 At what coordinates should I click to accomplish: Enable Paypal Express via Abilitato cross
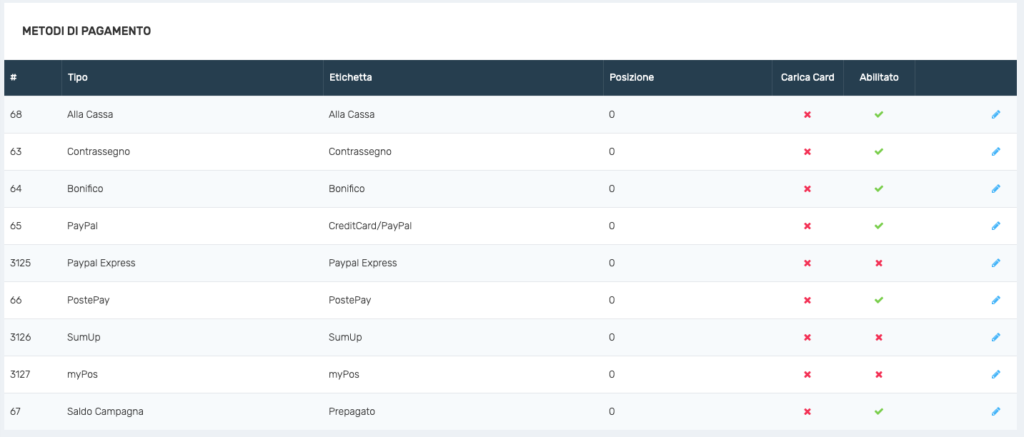tap(878, 263)
